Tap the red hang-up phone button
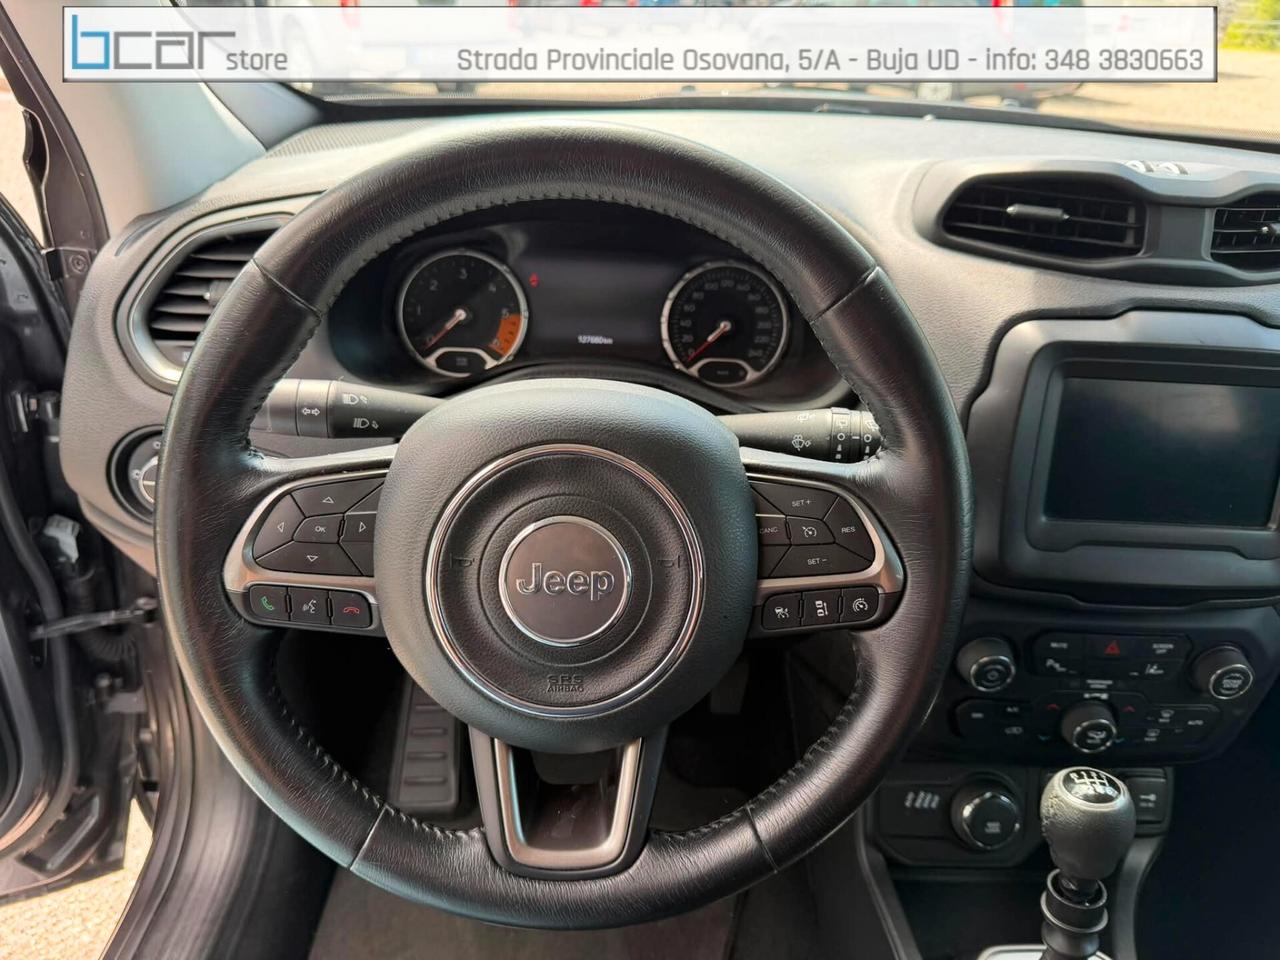The width and height of the screenshot is (1280, 960). (350, 609)
